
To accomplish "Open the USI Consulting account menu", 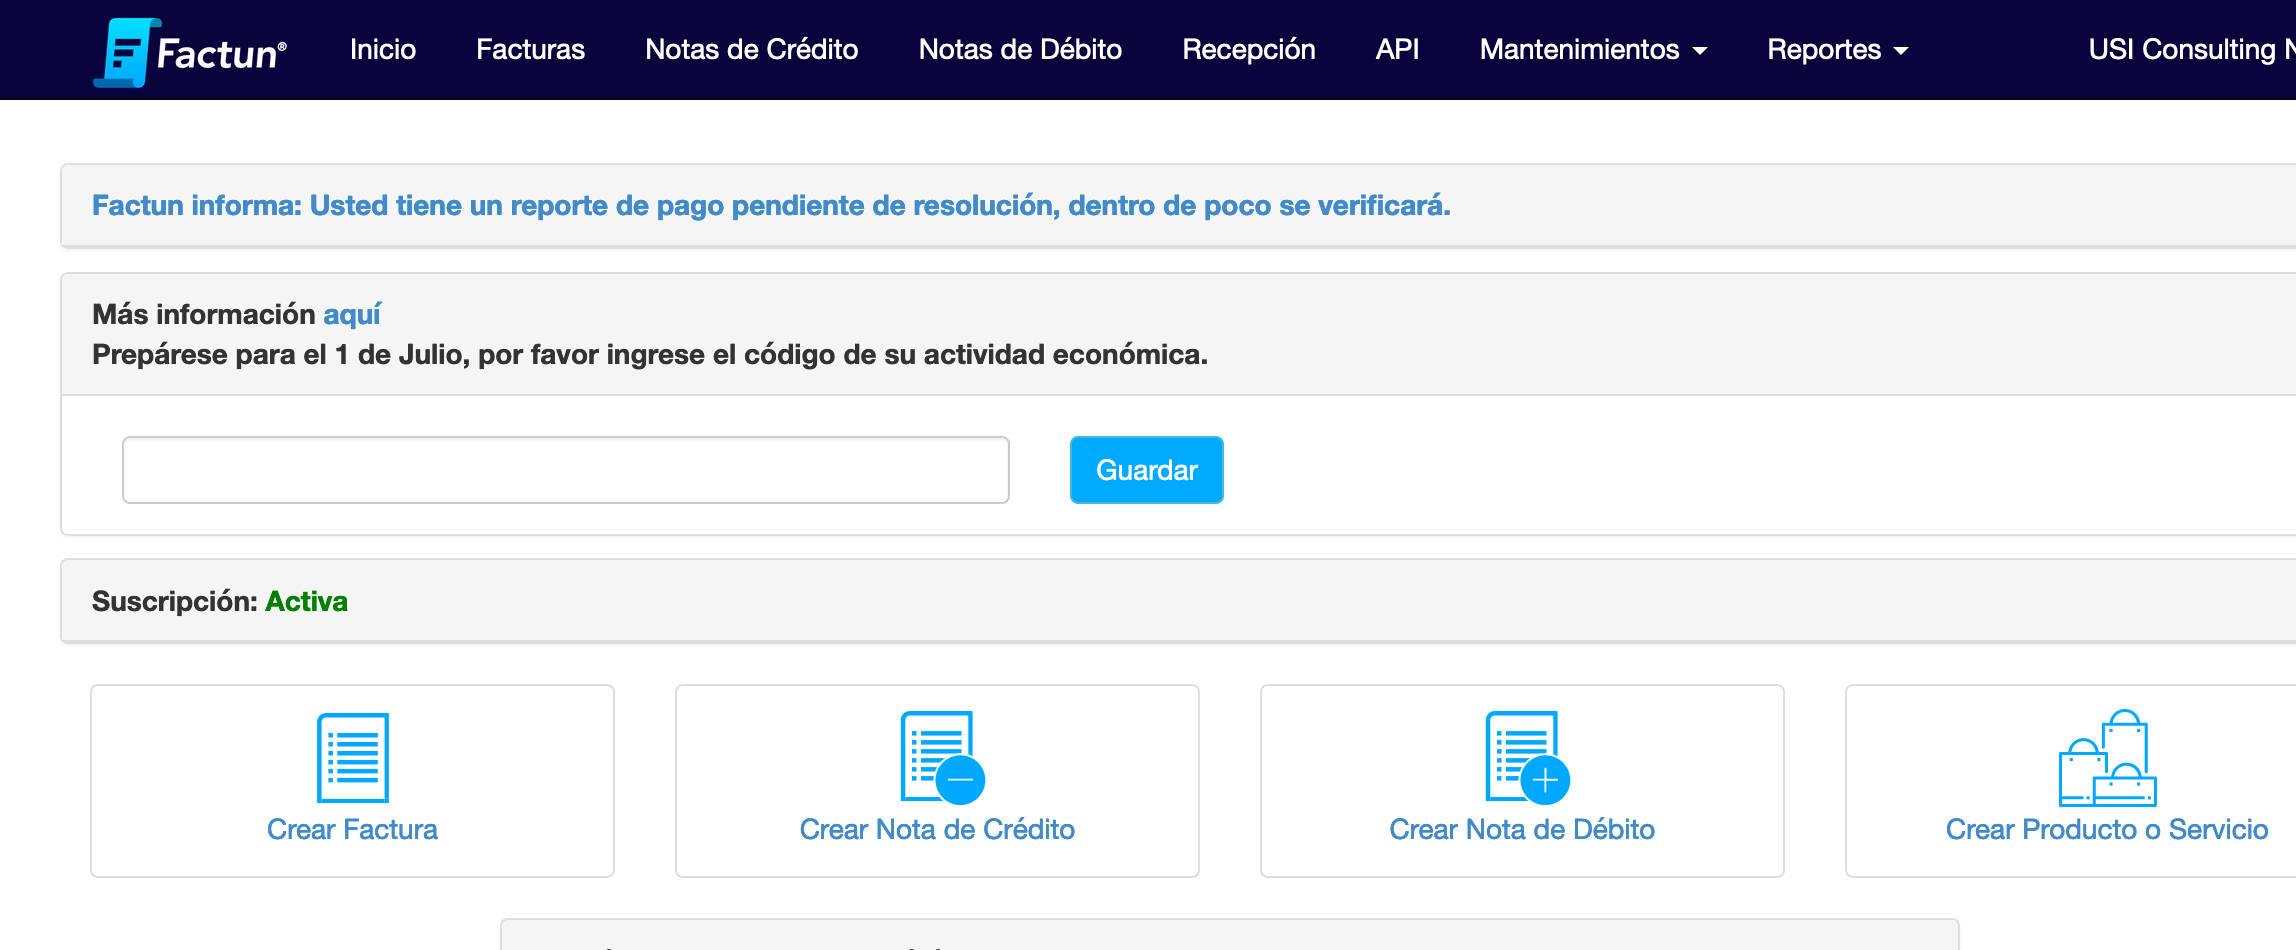I will (2188, 49).
